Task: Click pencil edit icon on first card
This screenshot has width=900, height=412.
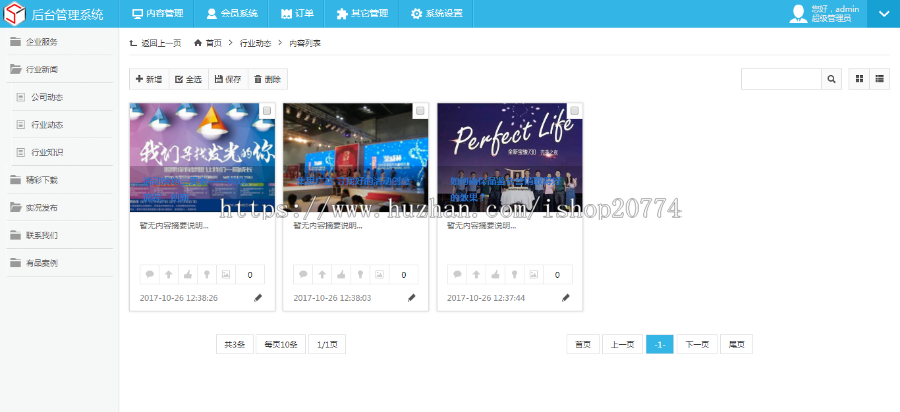Action: (257, 298)
